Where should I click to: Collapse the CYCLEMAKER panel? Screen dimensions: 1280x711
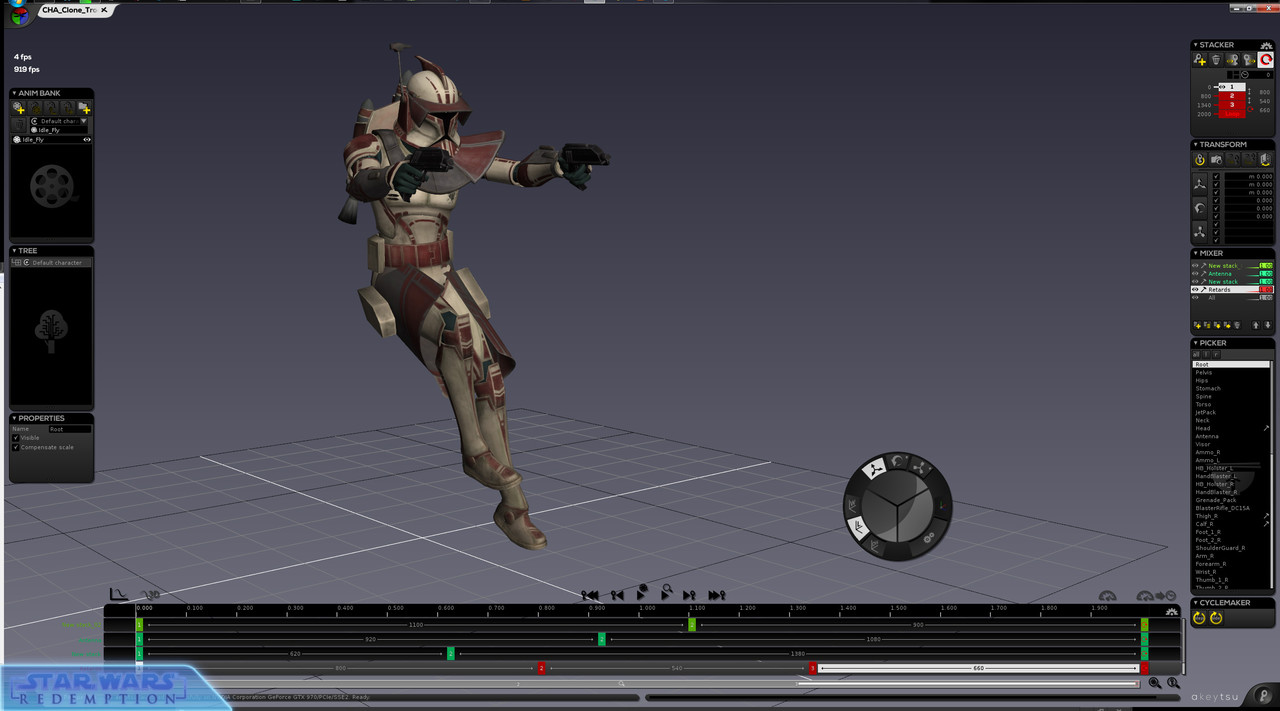1195,603
